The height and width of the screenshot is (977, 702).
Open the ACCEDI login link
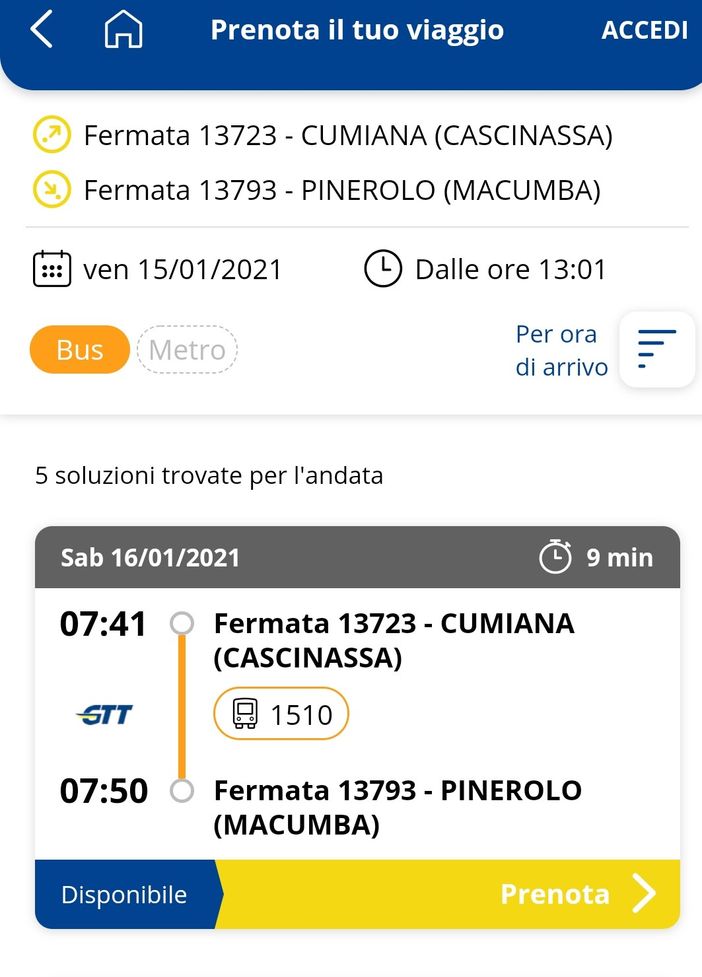click(x=644, y=30)
